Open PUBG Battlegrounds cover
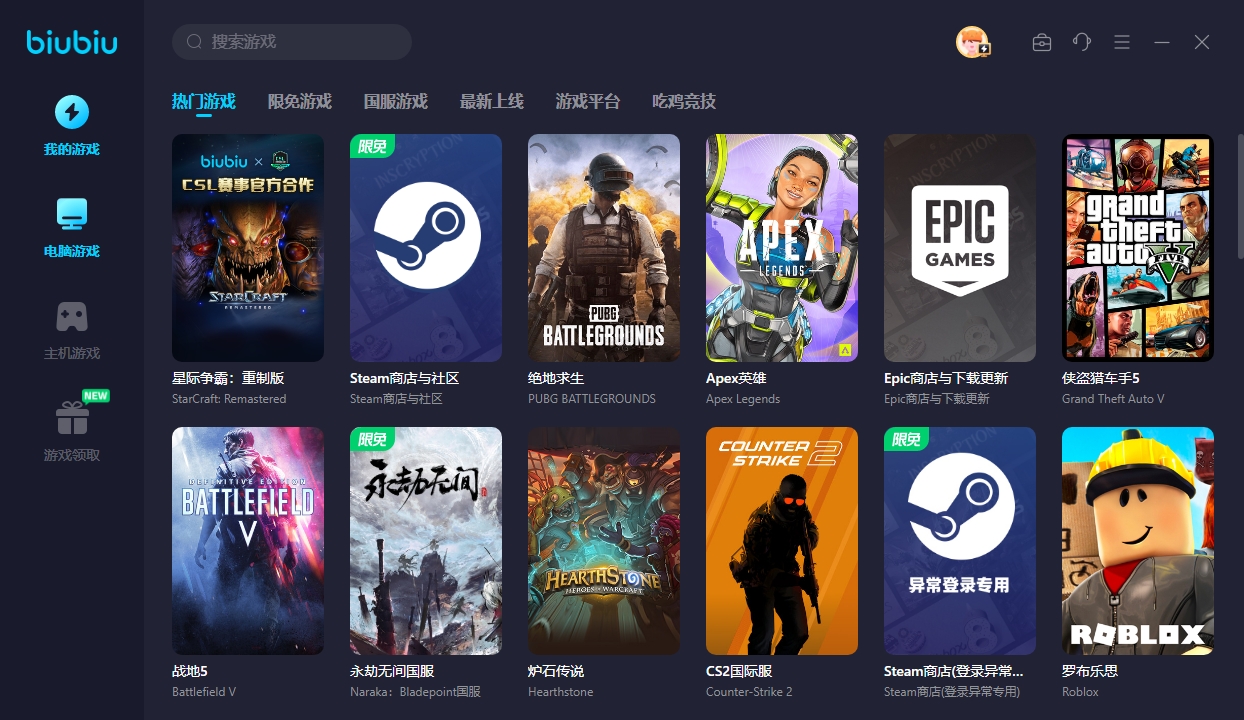The width and height of the screenshot is (1244, 720). 604,248
